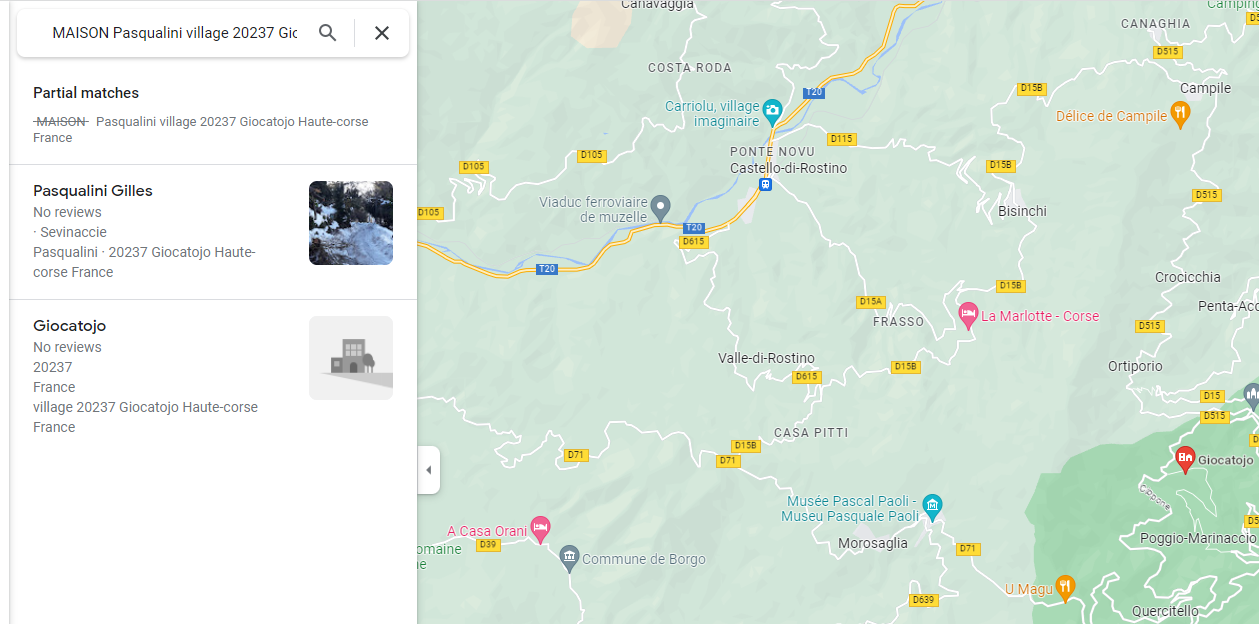1259x624 pixels.
Task: Select the Musée Pascal Paoli museum marker
Action: (932, 506)
